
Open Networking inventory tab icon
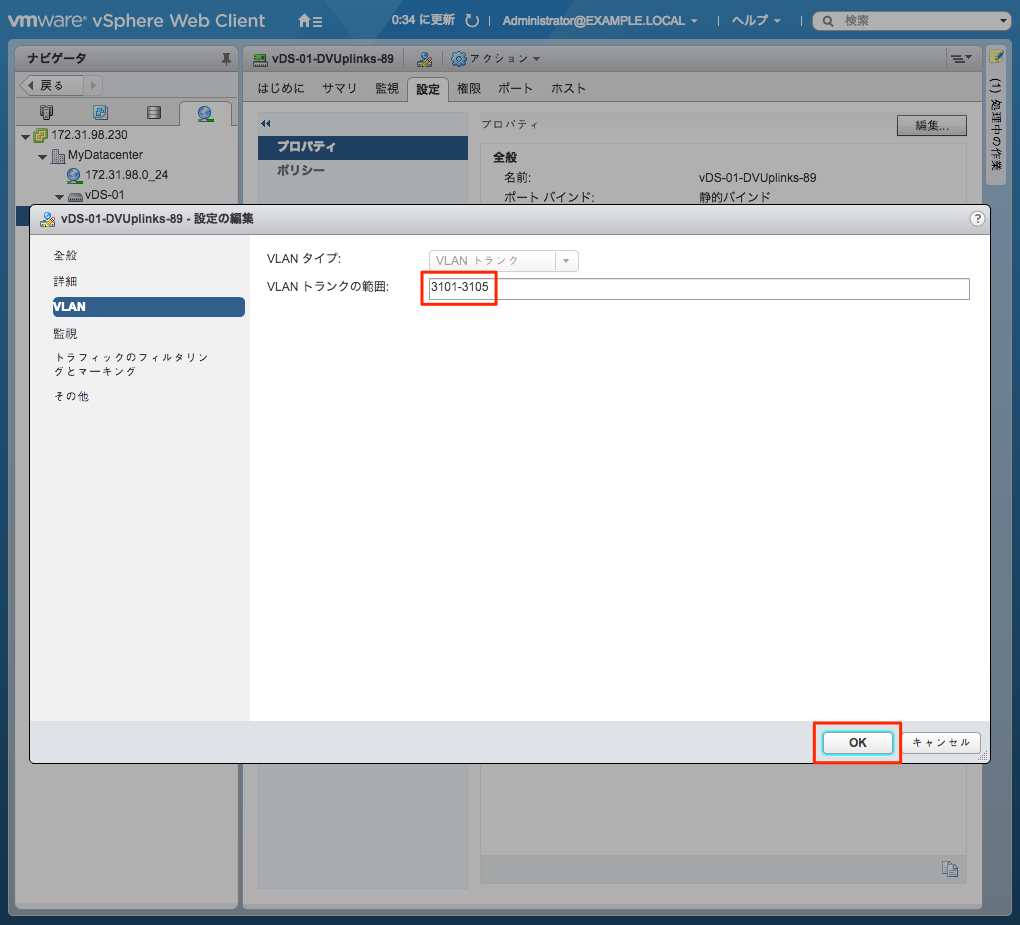pyautogui.click(x=205, y=114)
